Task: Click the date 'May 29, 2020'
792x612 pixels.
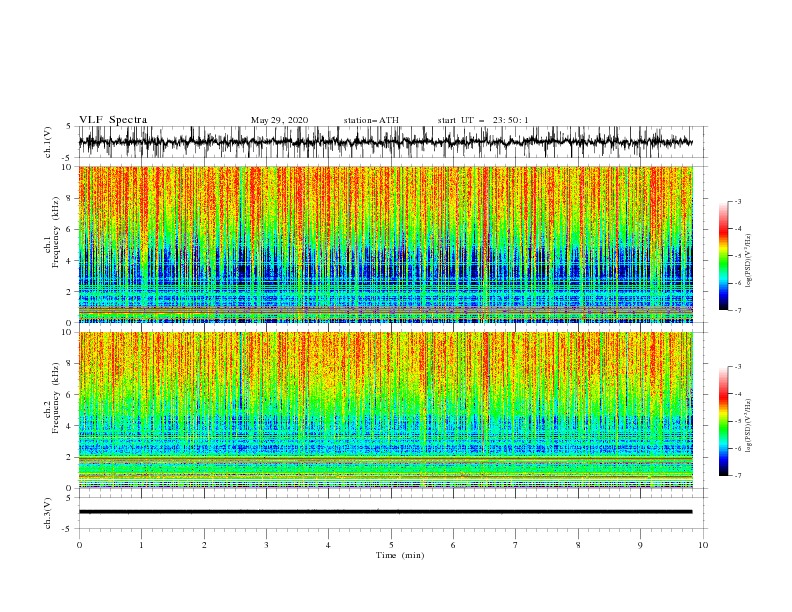Action: [x=279, y=120]
